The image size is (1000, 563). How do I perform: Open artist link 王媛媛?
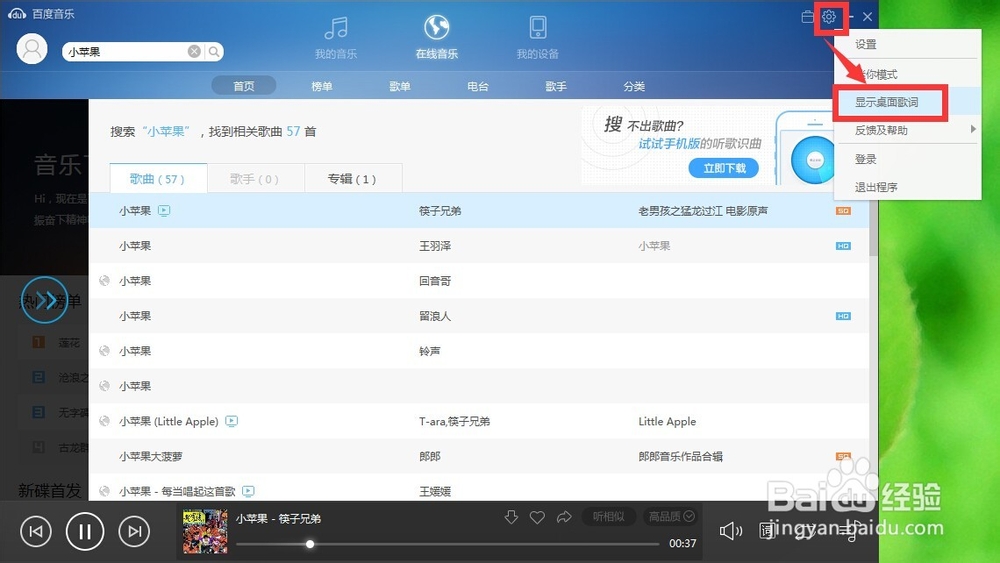435,492
